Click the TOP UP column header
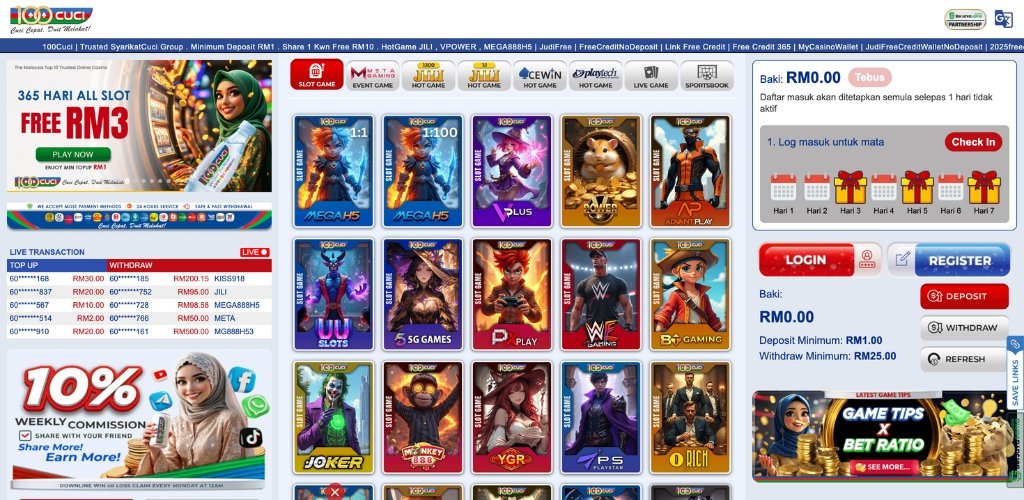 [57, 266]
